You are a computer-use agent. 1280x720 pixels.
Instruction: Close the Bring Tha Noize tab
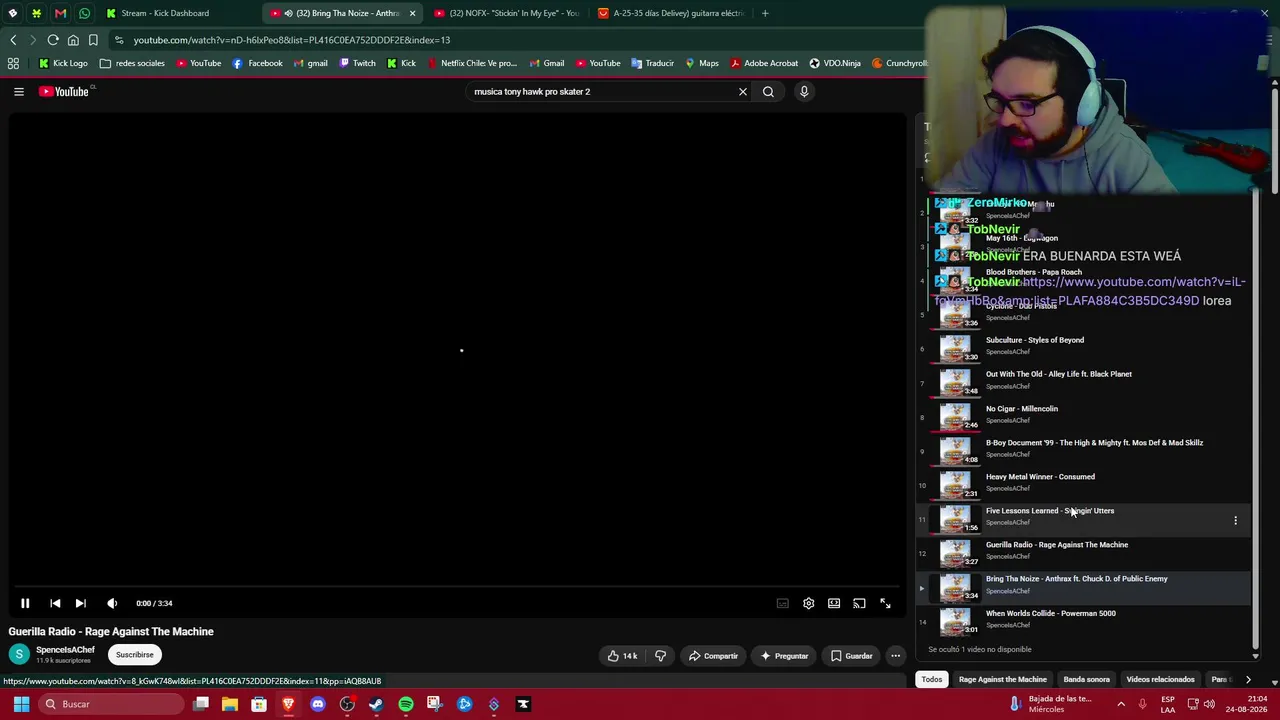coord(412,13)
